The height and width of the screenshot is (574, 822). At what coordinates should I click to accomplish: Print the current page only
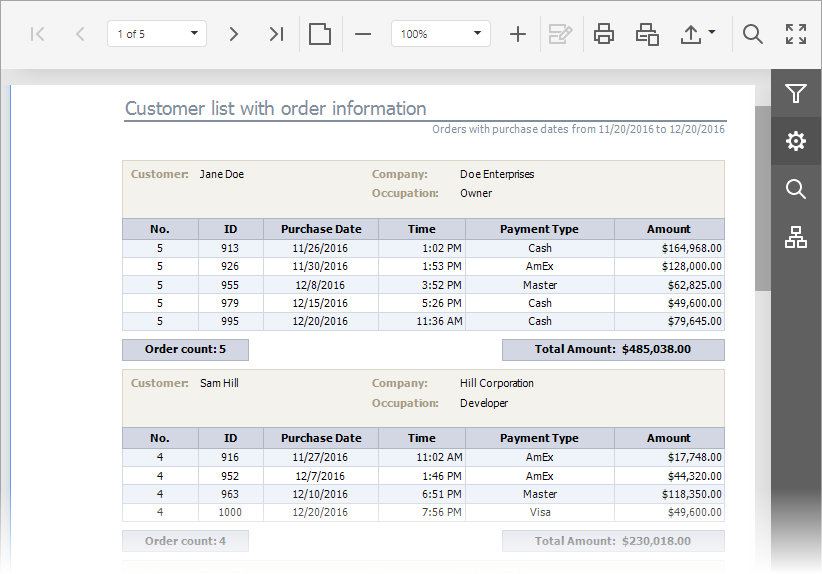pyautogui.click(x=647, y=34)
